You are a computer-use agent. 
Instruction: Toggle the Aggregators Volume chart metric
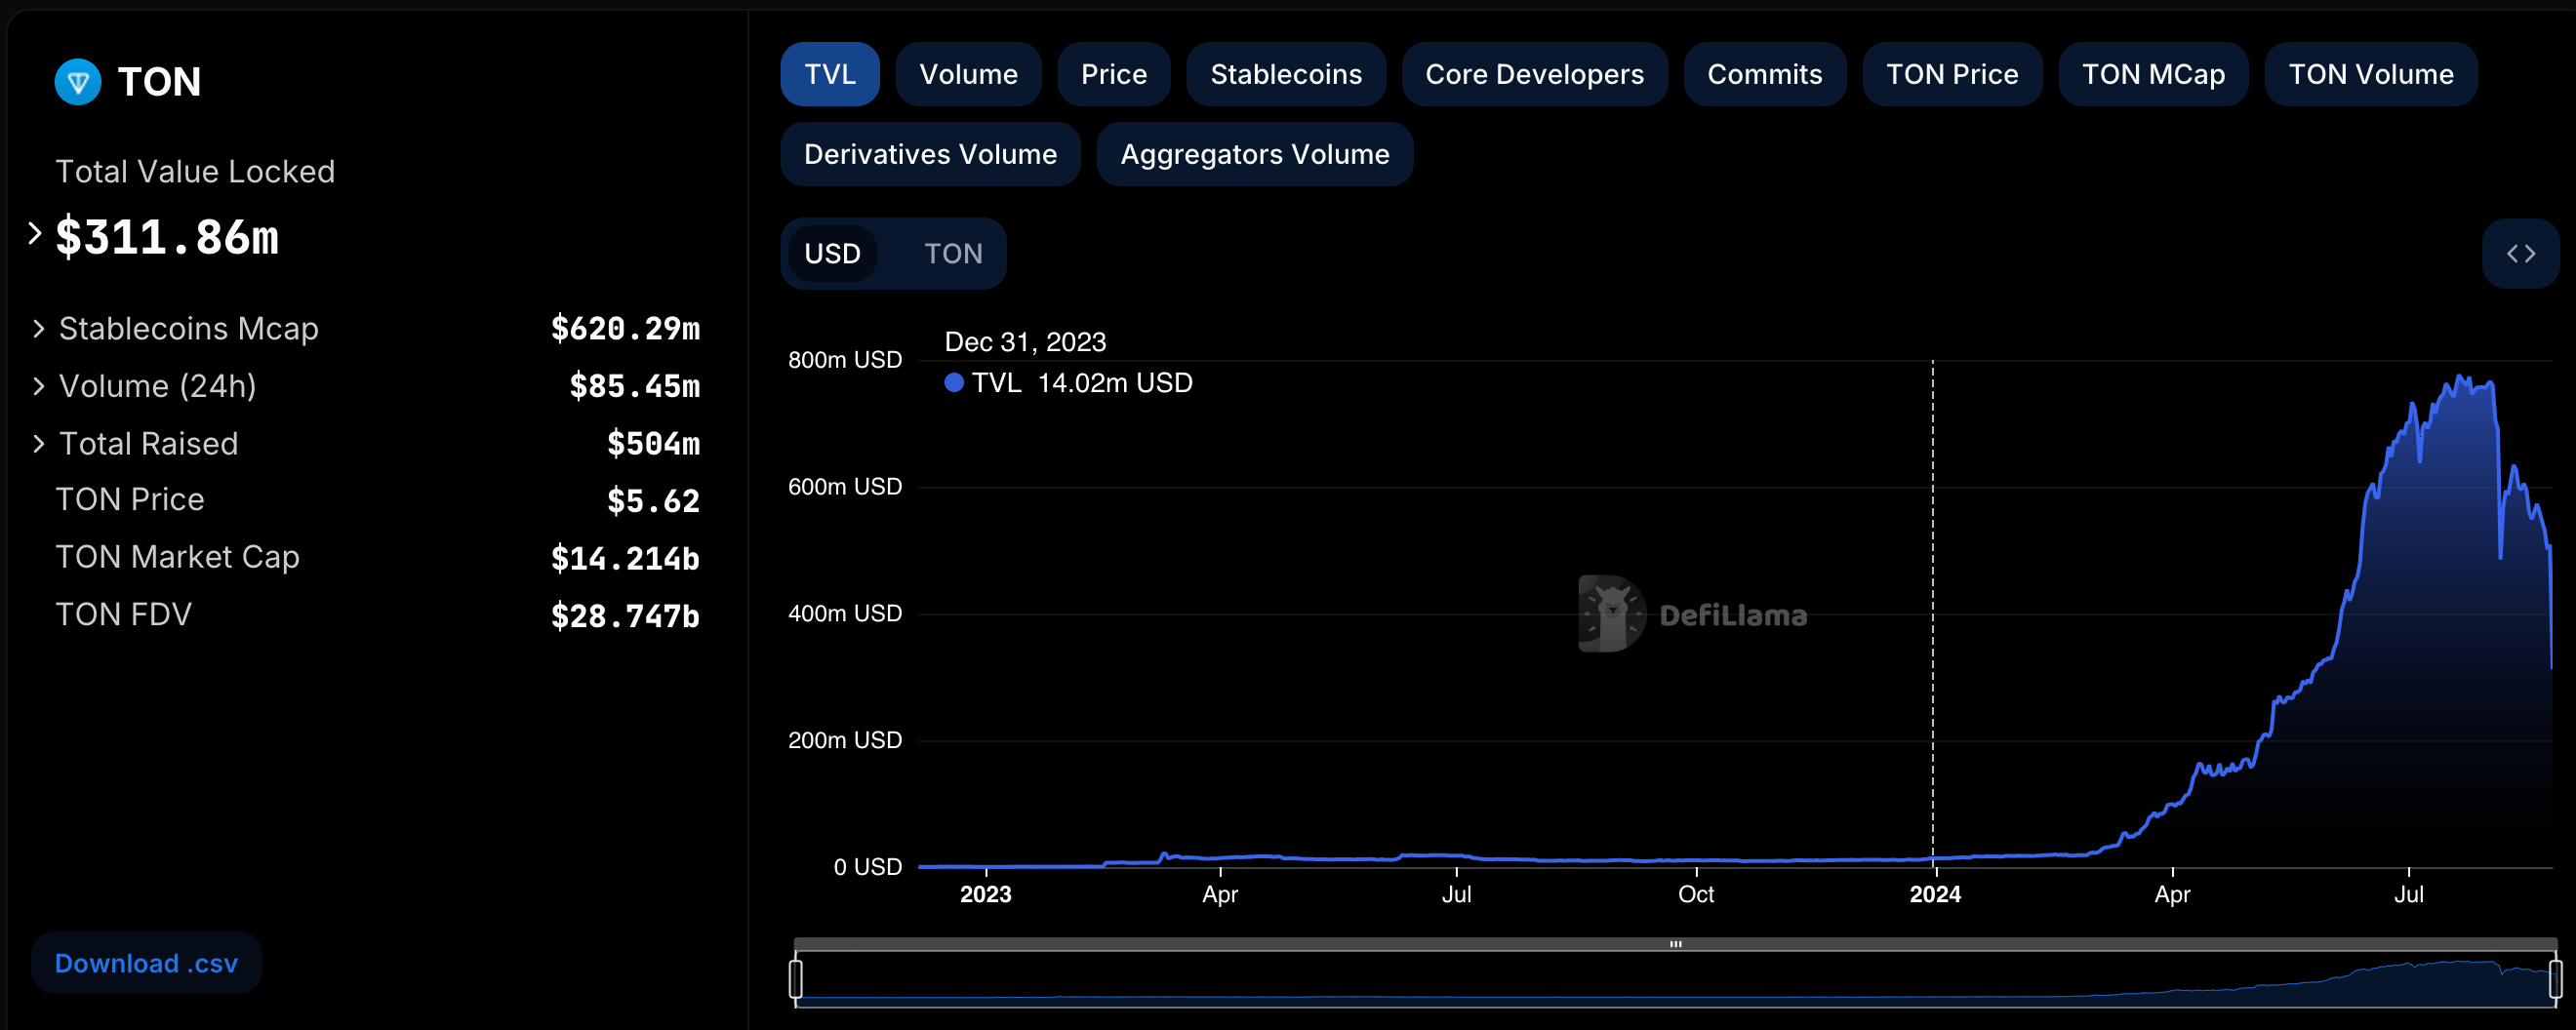coord(1254,154)
